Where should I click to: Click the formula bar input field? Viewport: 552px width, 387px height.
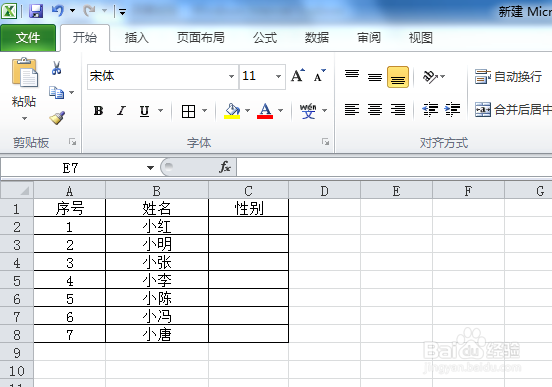(x=394, y=167)
